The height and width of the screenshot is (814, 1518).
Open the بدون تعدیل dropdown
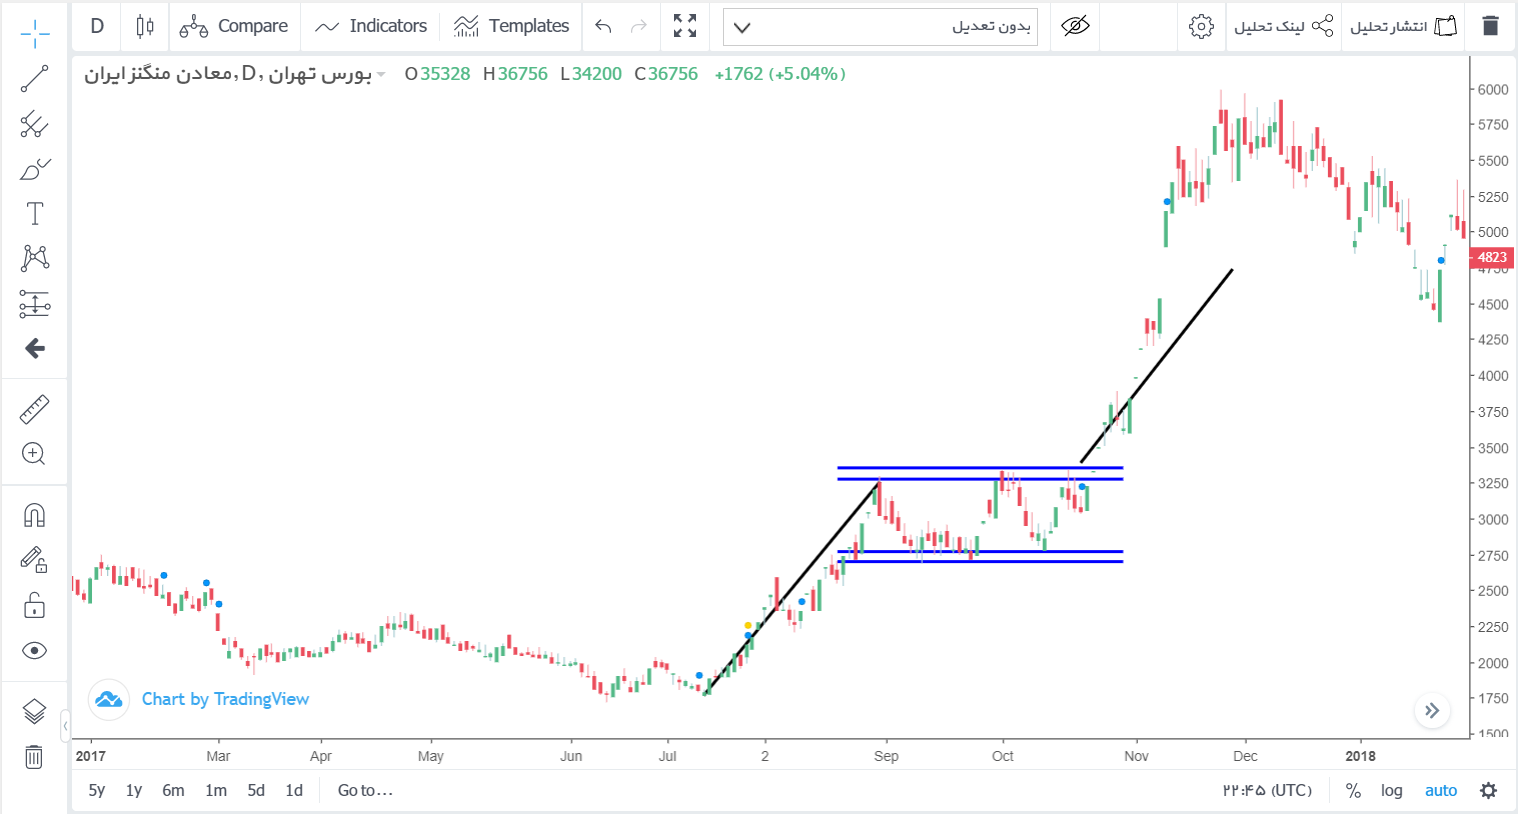coord(880,27)
